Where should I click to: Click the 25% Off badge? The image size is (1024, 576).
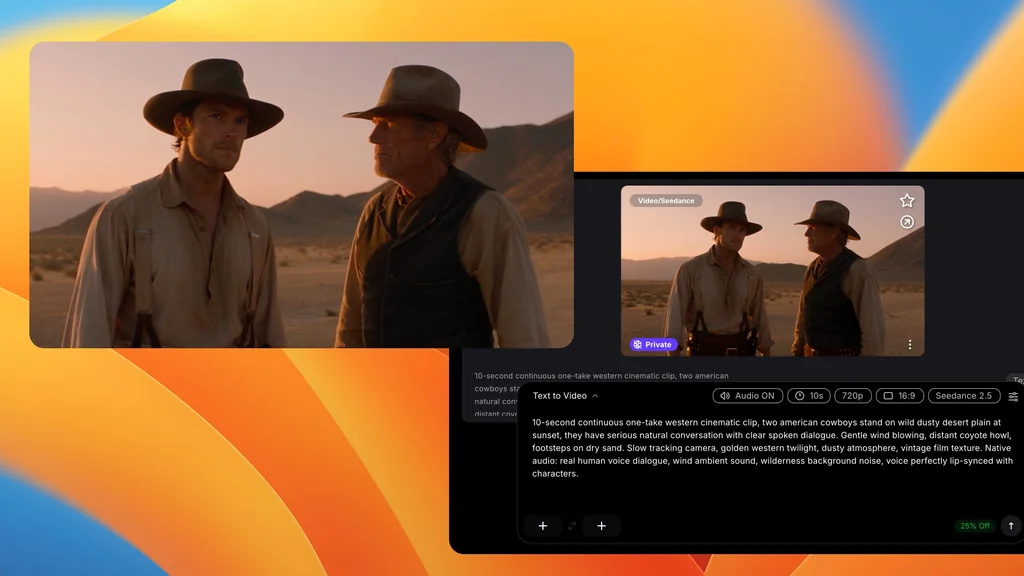point(974,526)
